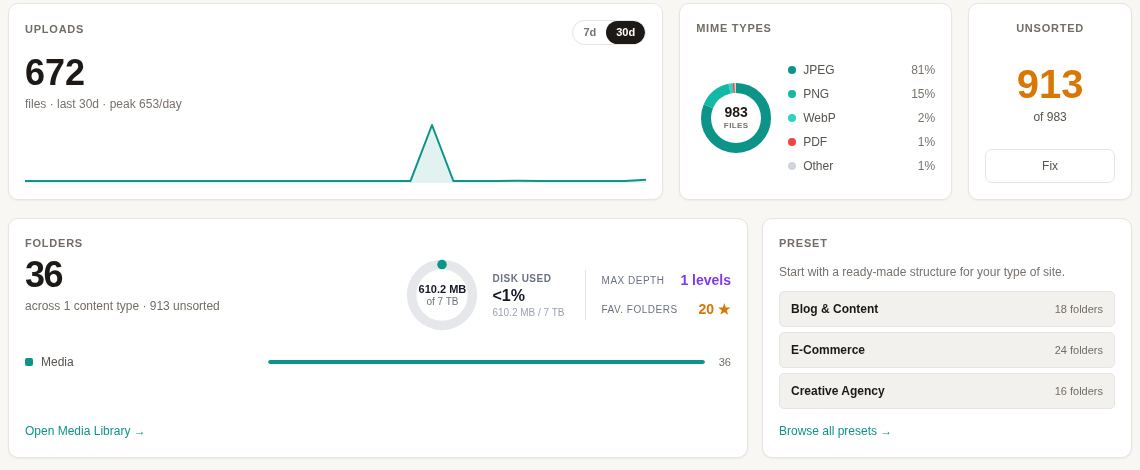Viewport: 1140px width, 470px height.
Task: Open Media Library link
Action: click(x=84, y=431)
